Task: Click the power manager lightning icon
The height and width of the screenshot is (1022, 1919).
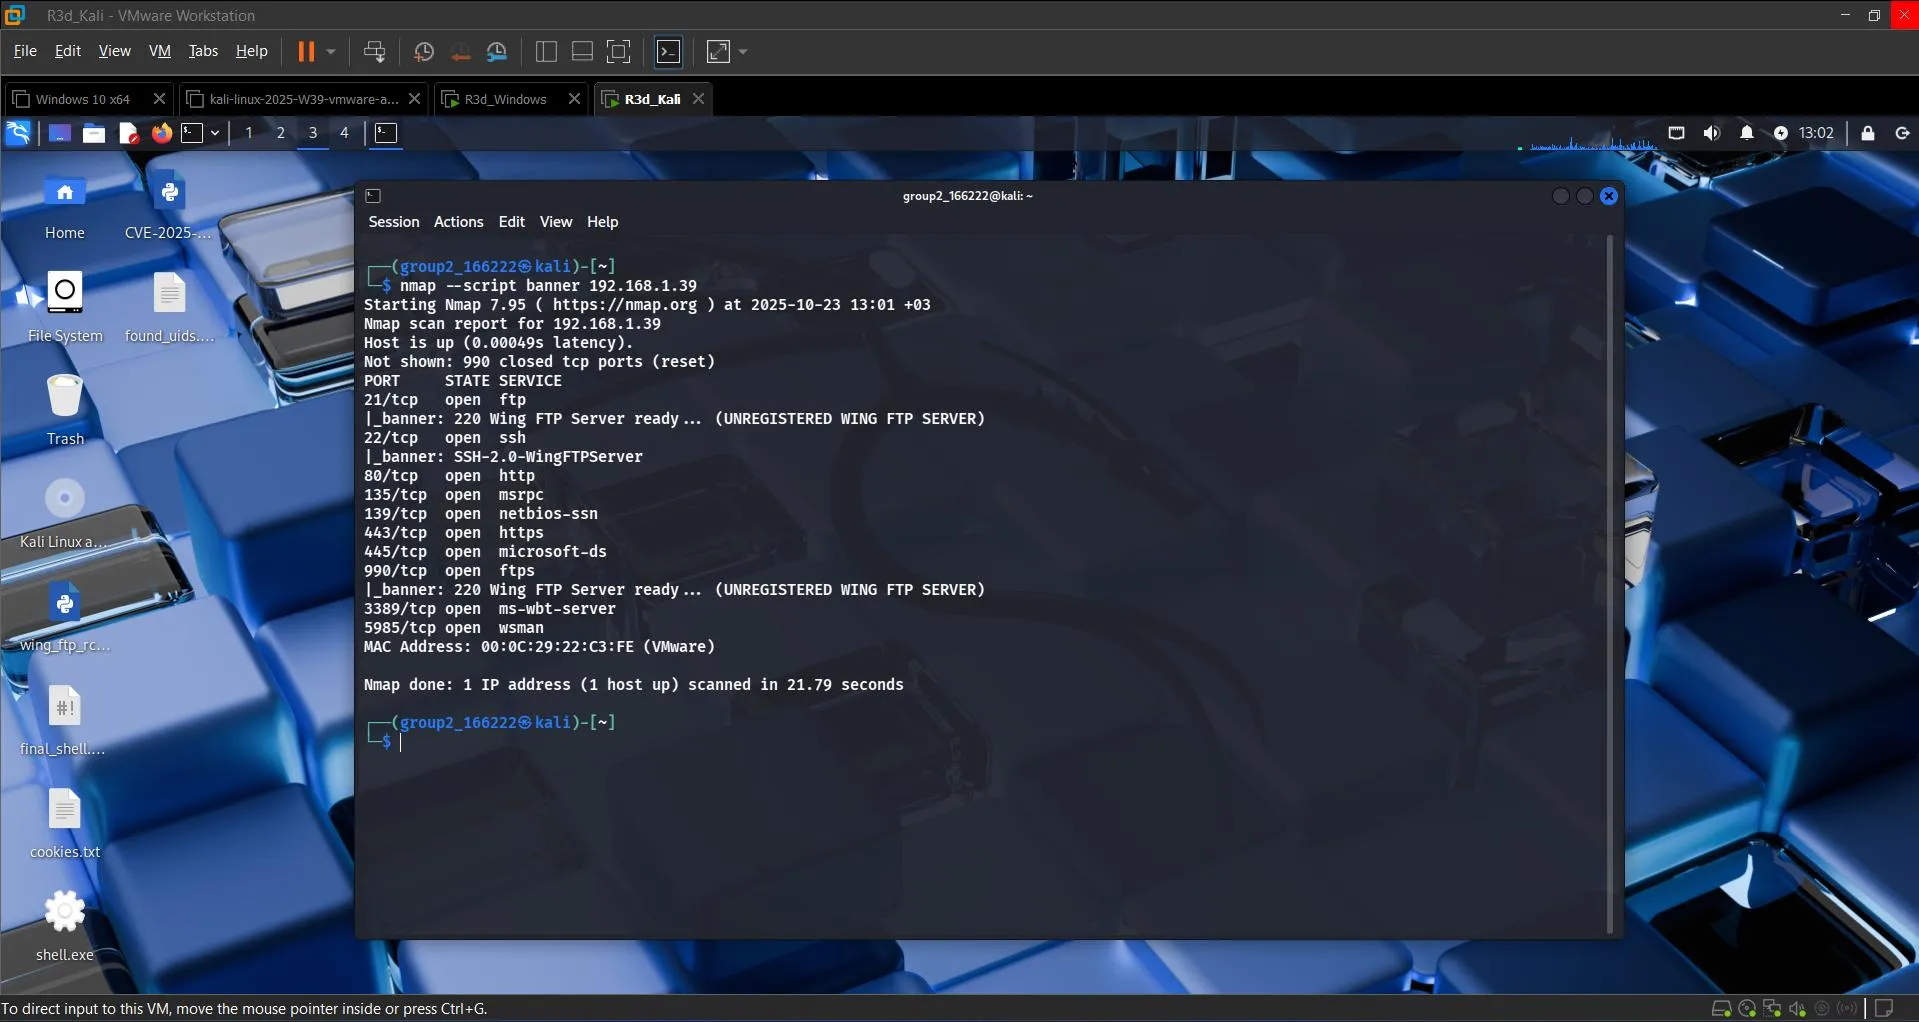Action: coord(1781,133)
